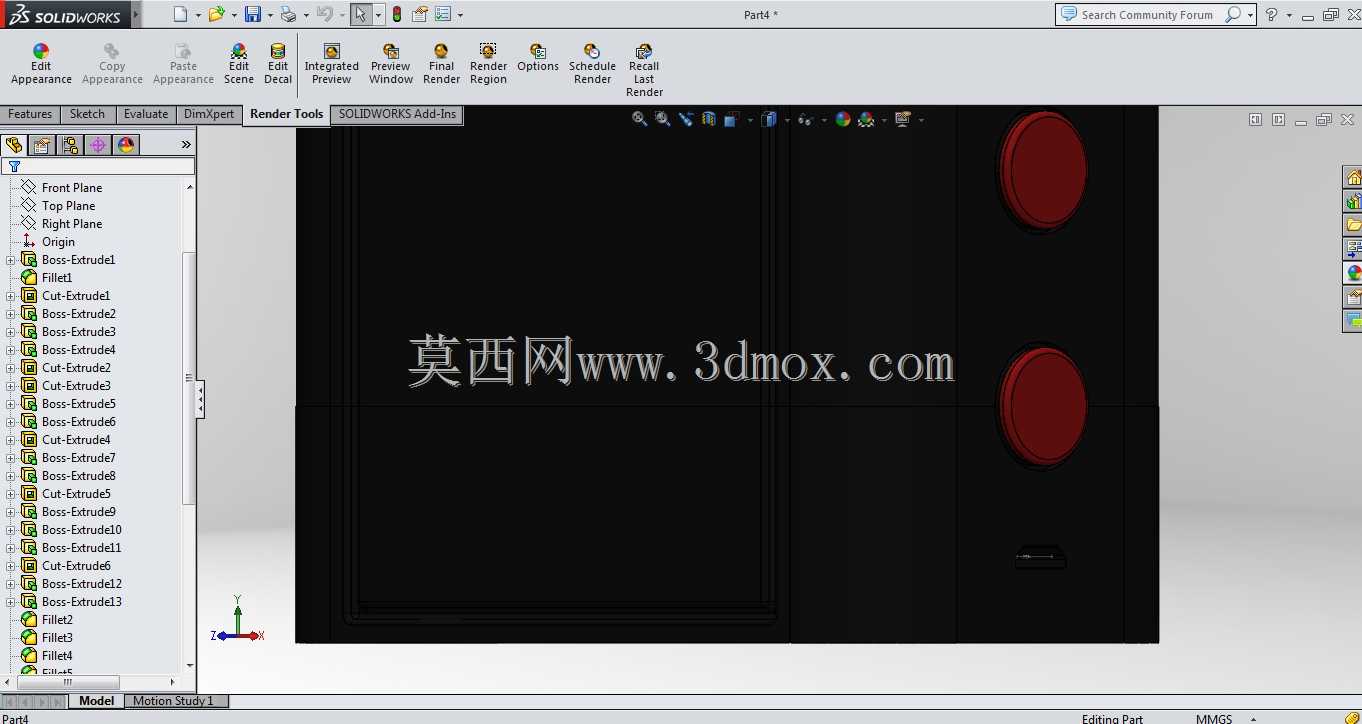Switch to the Features tab
Viewport: 1362px width, 724px height.
30,114
